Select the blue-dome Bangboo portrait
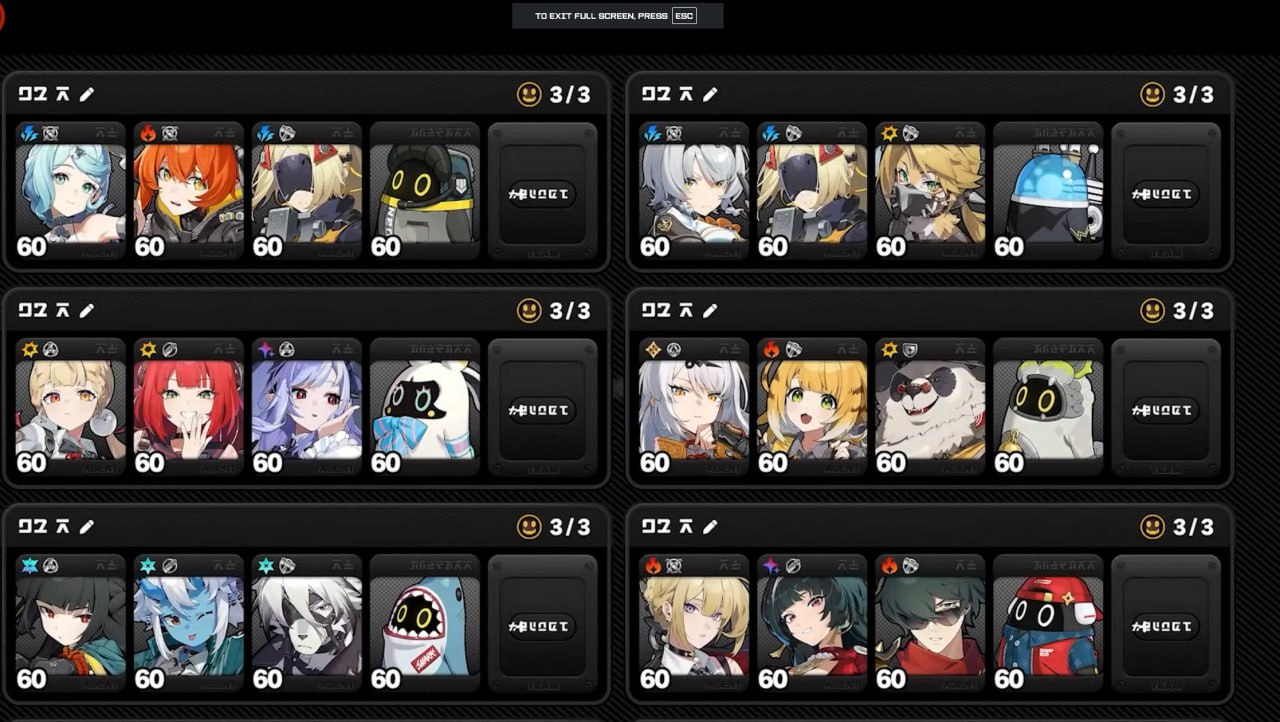This screenshot has width=1280, height=722. point(1048,191)
